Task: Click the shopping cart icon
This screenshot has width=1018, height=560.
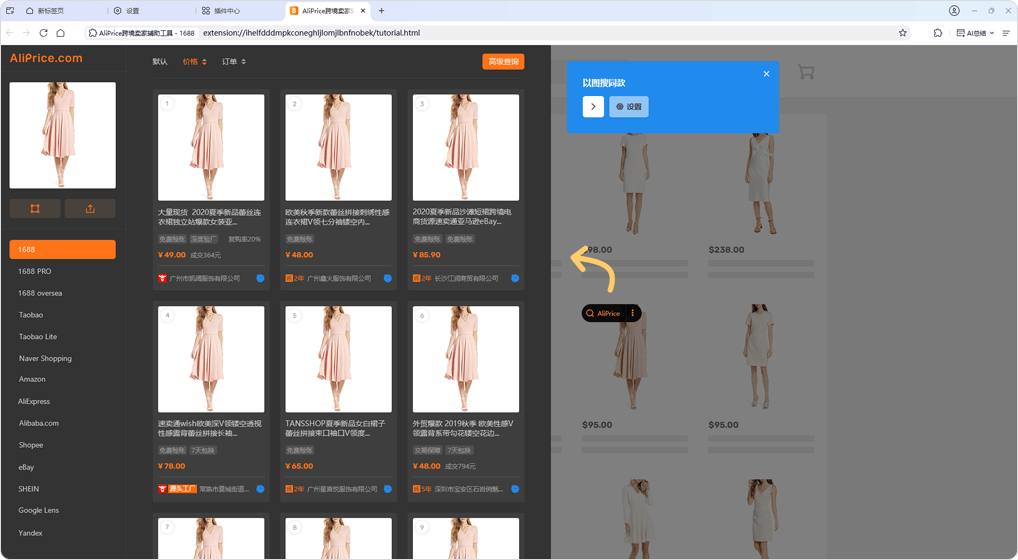Action: pyautogui.click(x=806, y=72)
